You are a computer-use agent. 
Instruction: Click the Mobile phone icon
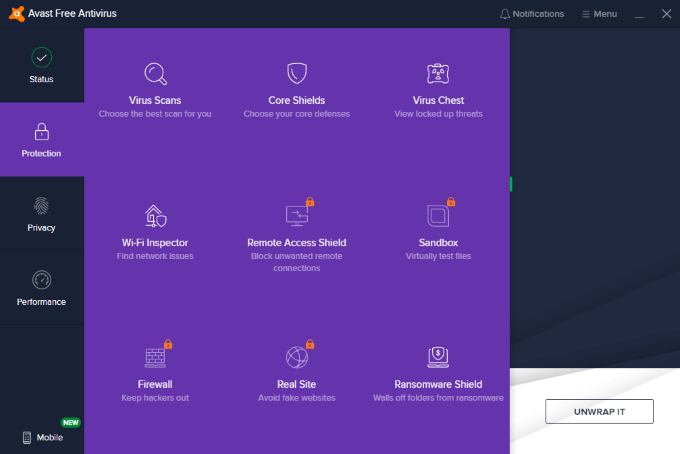tap(27, 438)
